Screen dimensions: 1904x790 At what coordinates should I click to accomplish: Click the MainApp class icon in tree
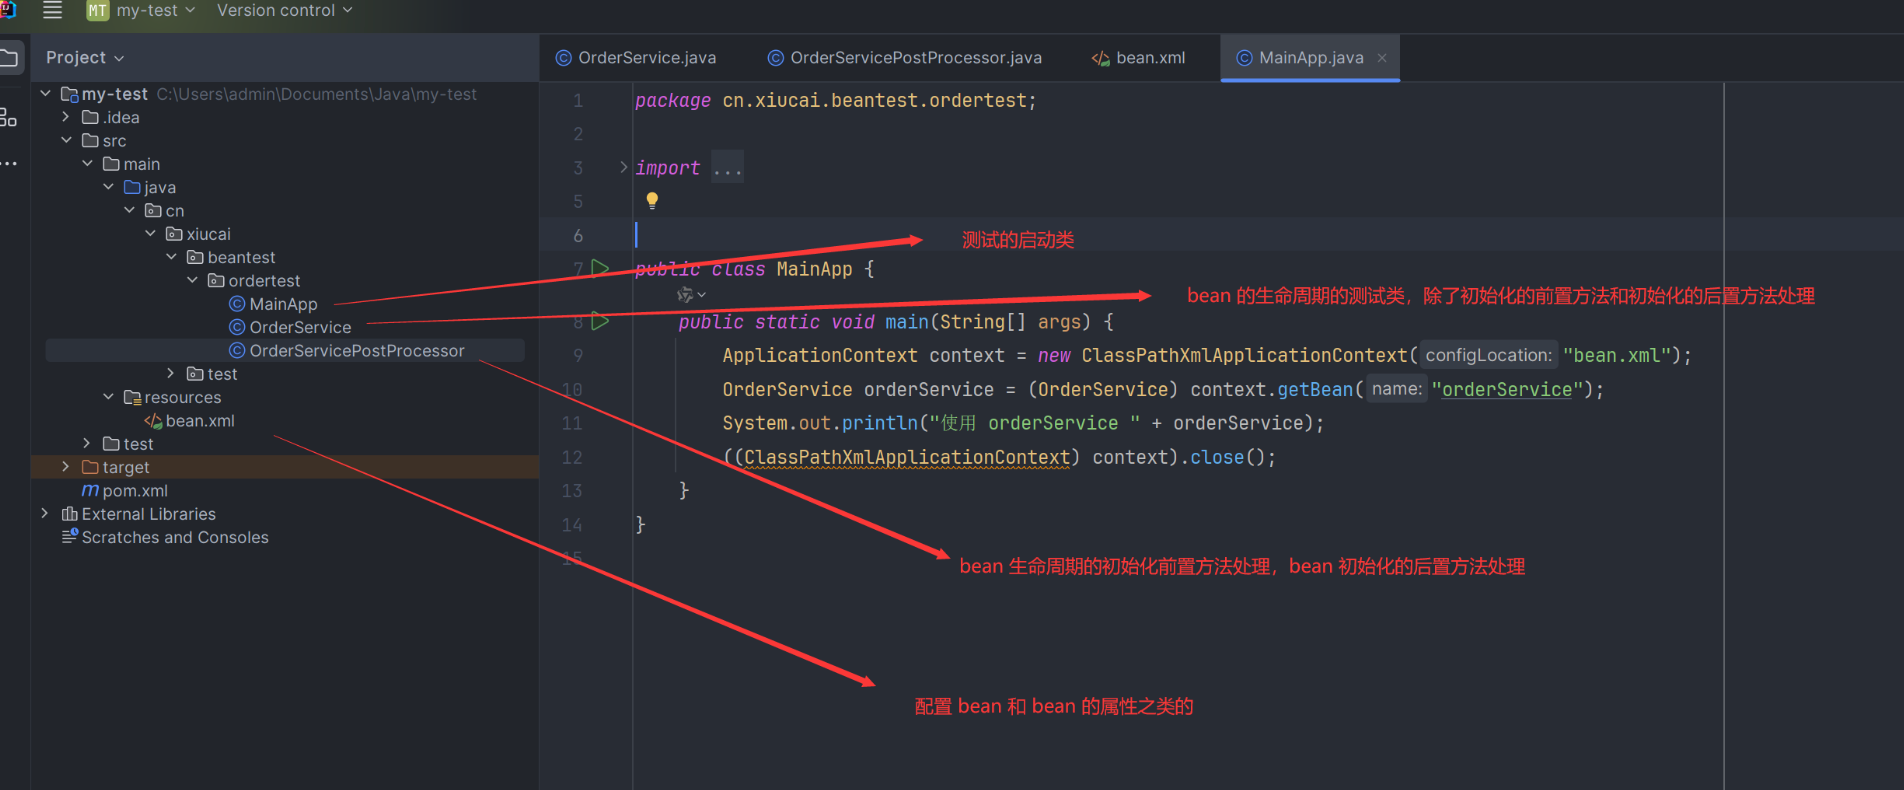(237, 304)
